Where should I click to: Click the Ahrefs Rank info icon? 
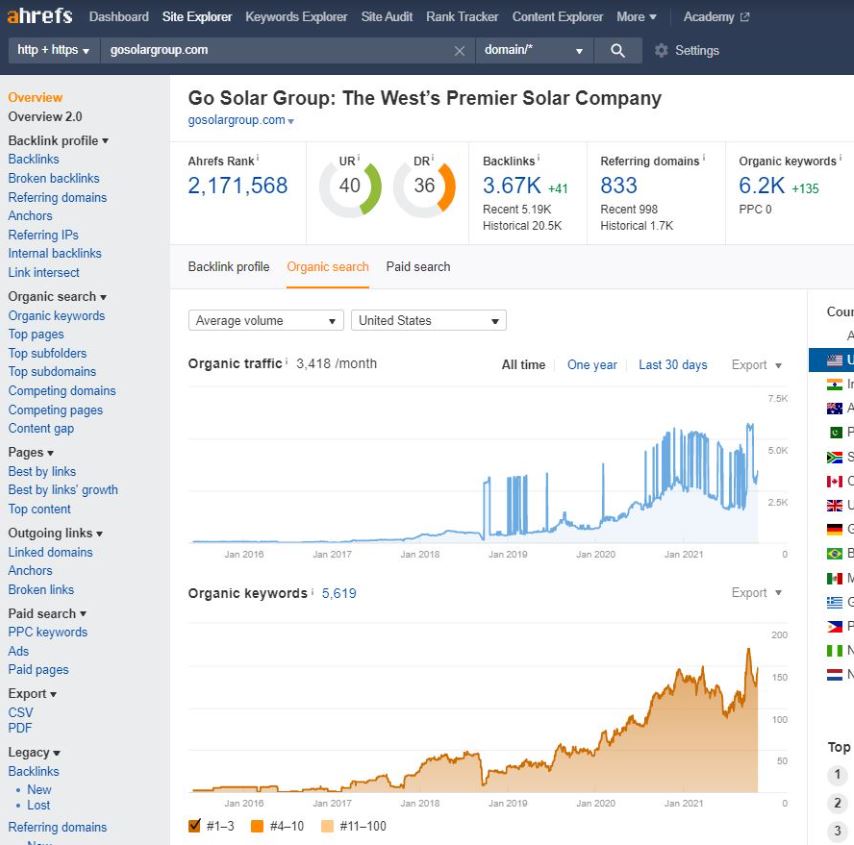[258, 158]
